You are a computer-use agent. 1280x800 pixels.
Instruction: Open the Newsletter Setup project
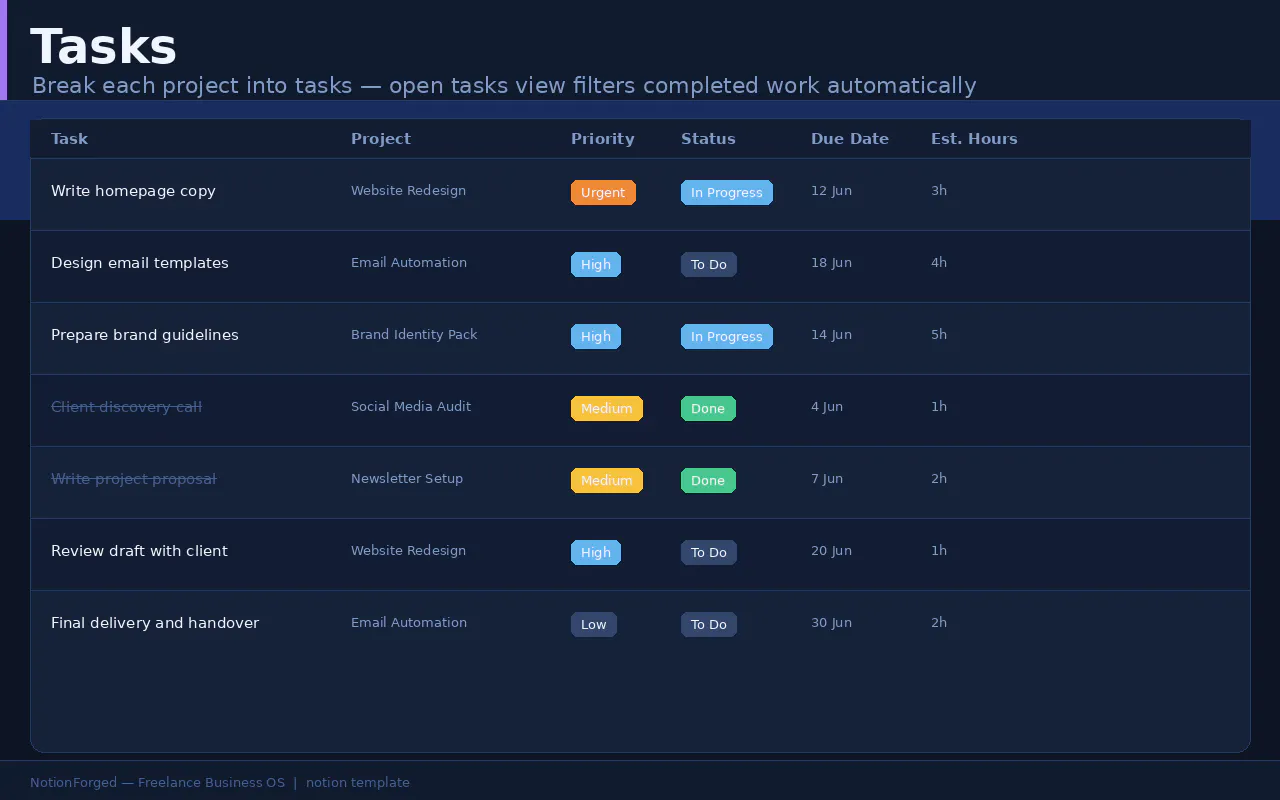tap(407, 479)
